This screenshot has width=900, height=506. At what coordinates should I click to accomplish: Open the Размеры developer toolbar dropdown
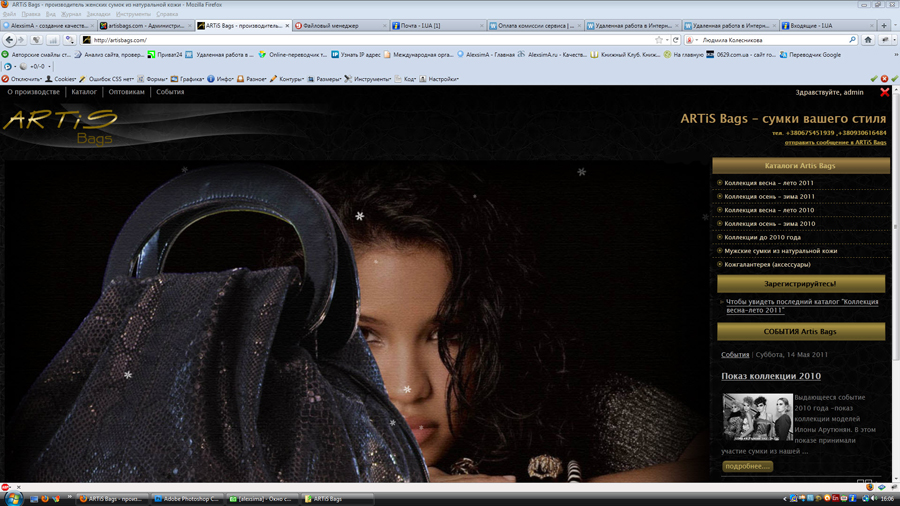tap(324, 79)
